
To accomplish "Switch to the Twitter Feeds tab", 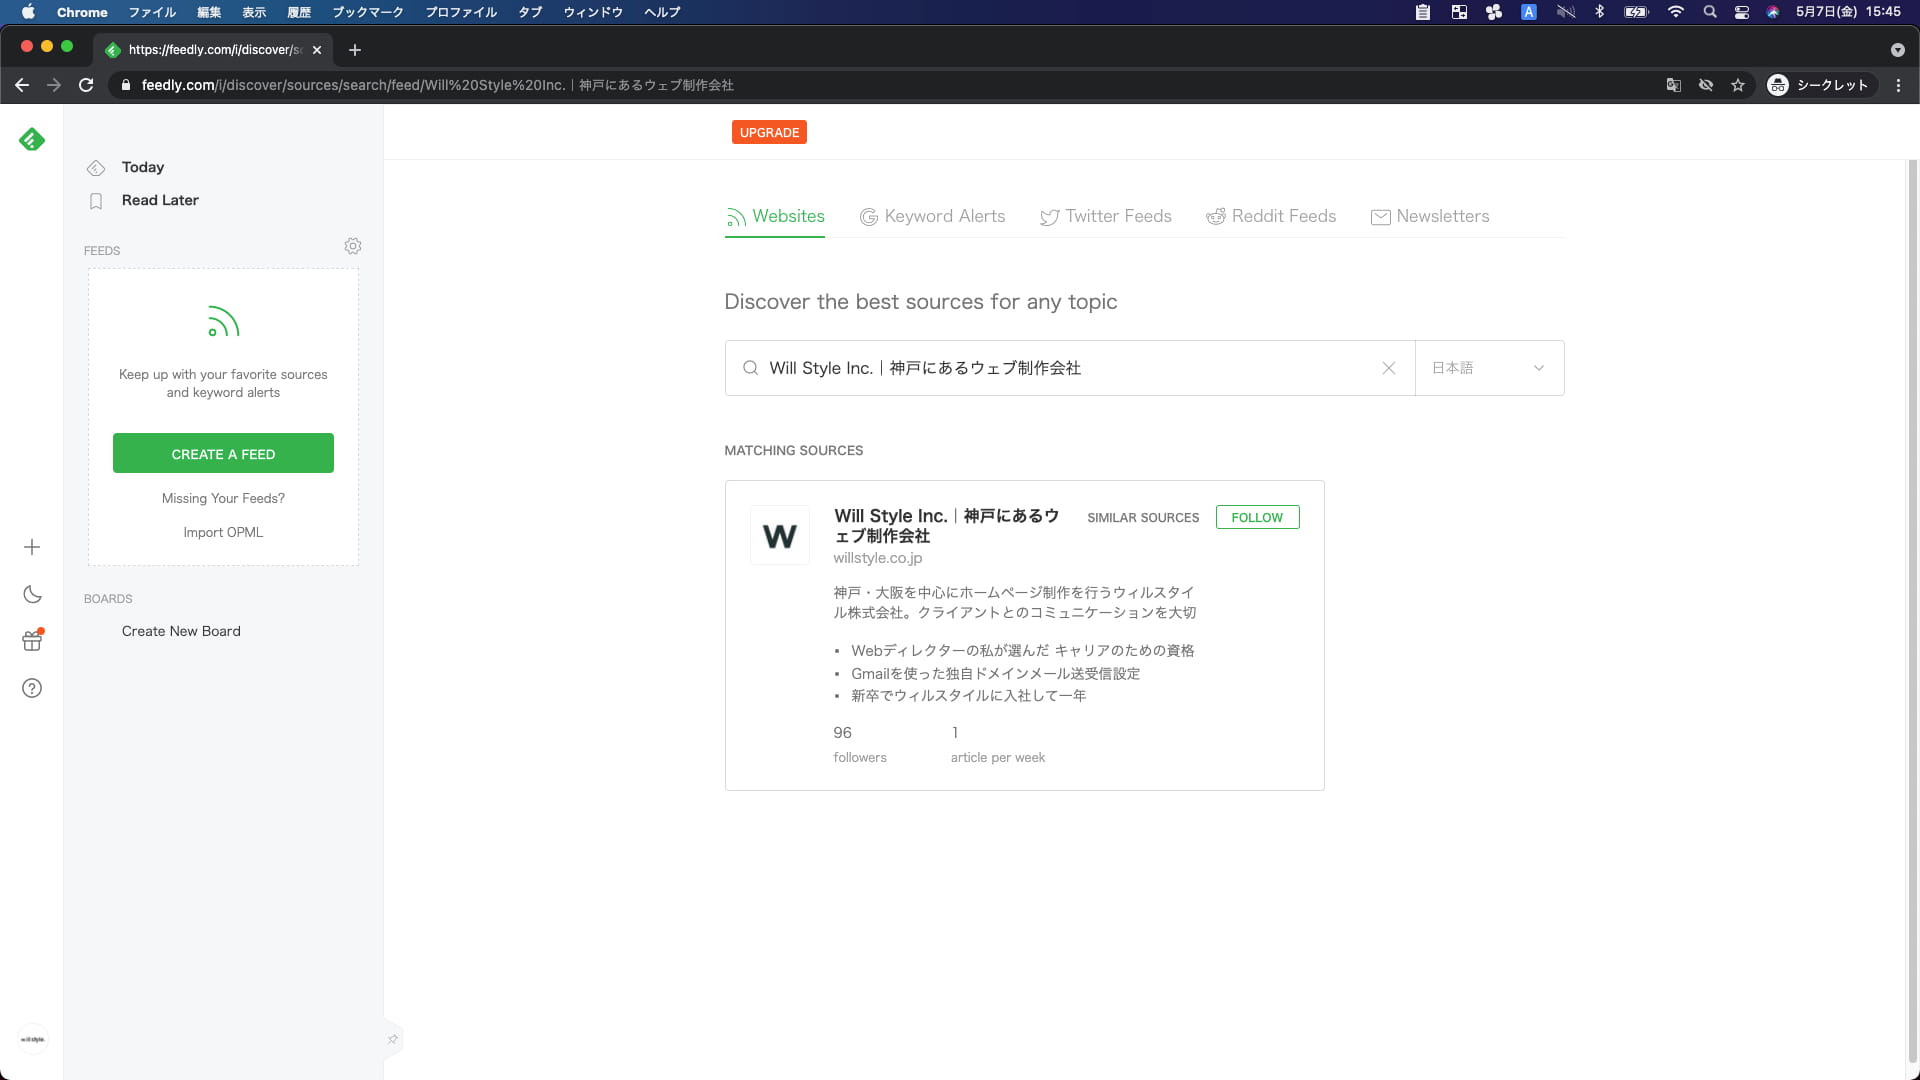I will click(x=1106, y=216).
